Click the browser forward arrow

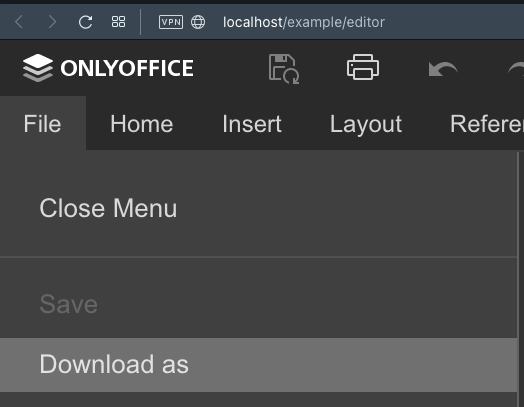(x=52, y=22)
